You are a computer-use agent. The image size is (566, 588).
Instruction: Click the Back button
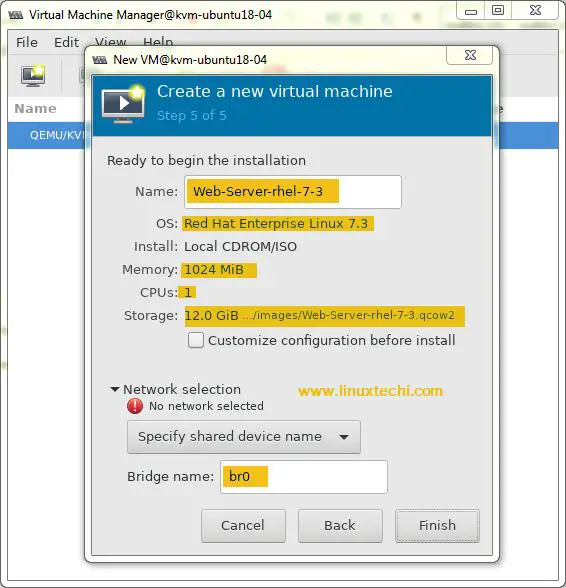pos(340,526)
